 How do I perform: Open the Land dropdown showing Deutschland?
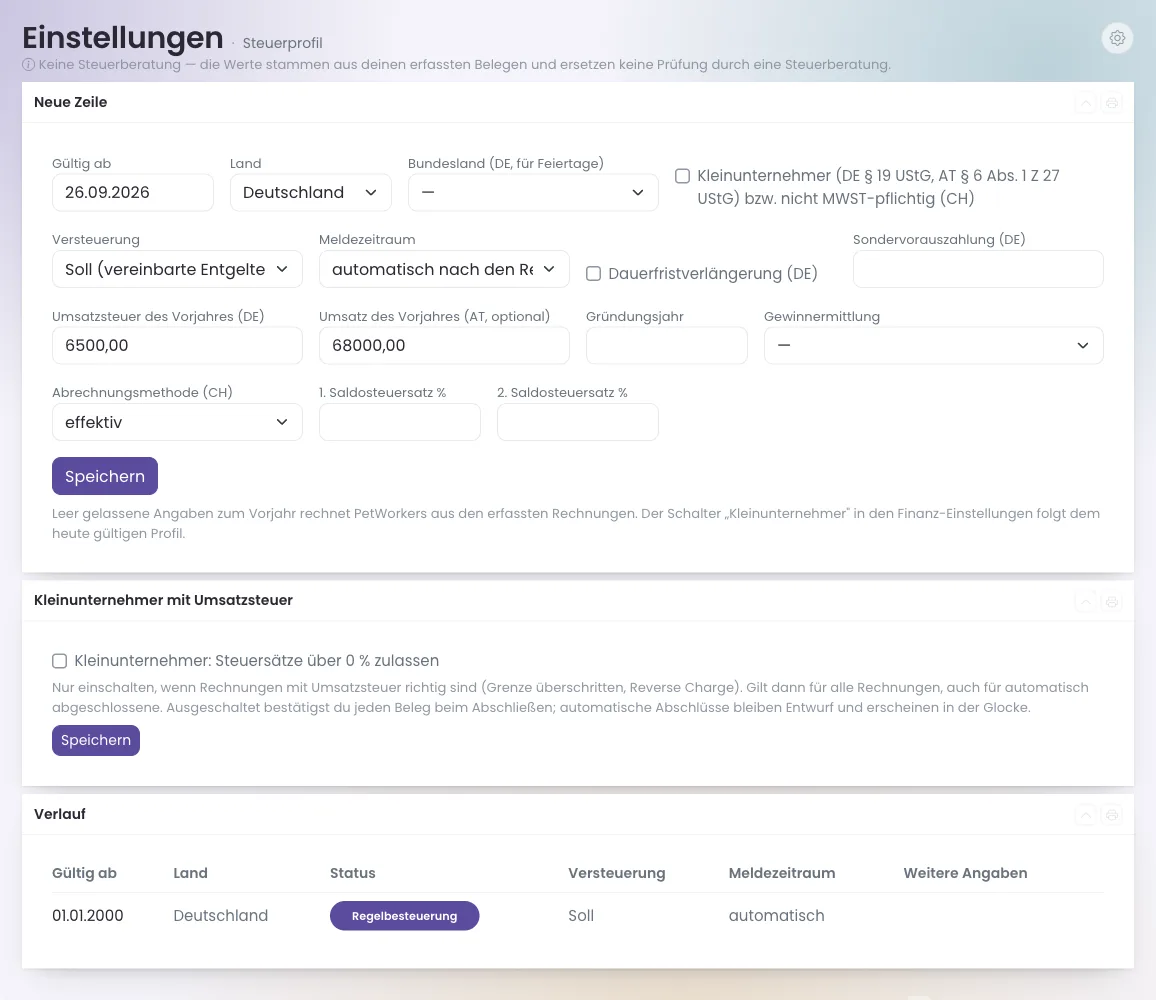click(310, 192)
